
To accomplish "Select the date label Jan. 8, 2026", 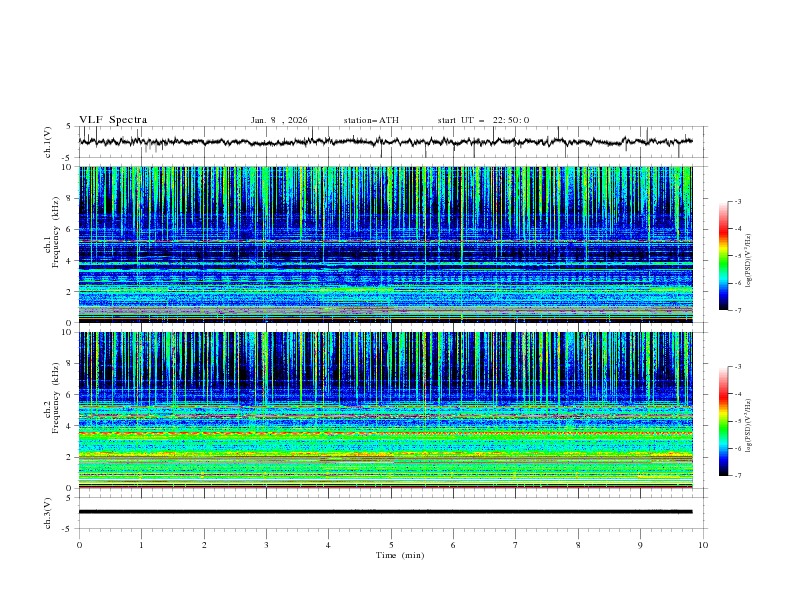I will click(x=279, y=120).
